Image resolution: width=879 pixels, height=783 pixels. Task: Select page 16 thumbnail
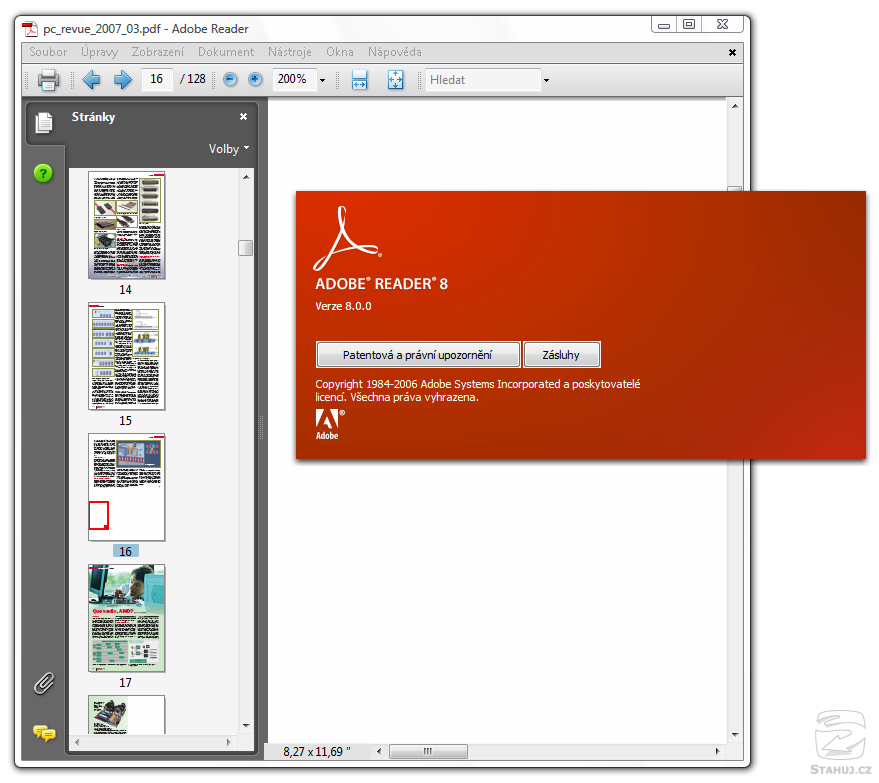(126, 487)
